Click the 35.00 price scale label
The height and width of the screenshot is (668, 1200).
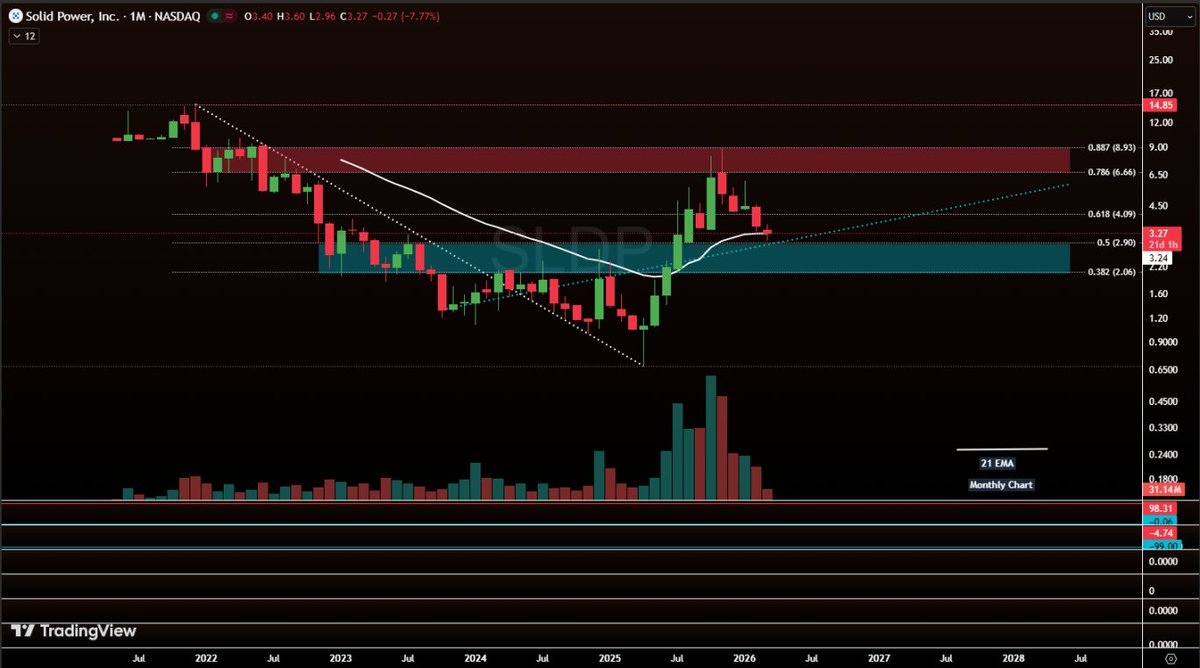1161,31
